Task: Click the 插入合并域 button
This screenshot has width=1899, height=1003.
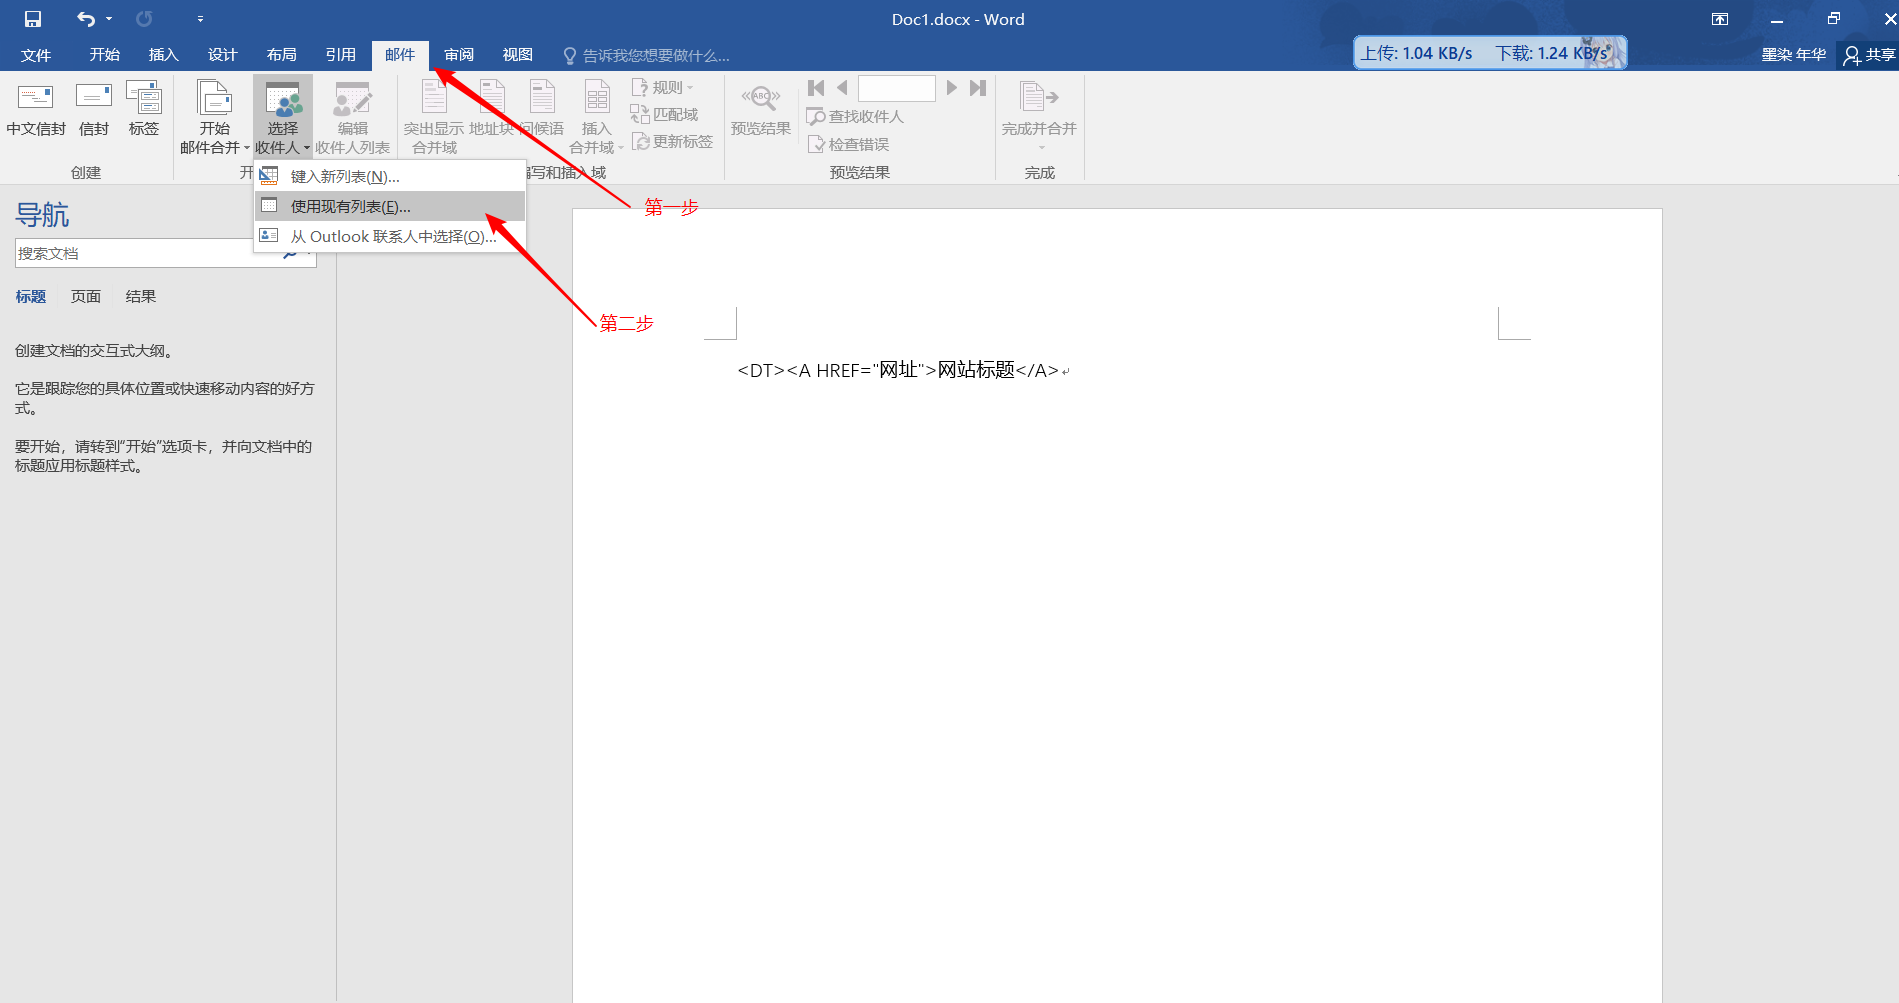Action: pos(597,117)
